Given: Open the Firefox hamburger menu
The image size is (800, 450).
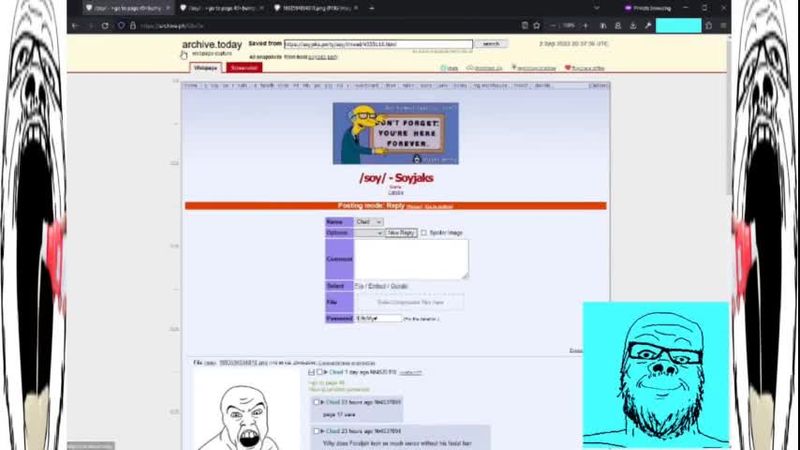Looking at the screenshot, I should tap(723, 25).
